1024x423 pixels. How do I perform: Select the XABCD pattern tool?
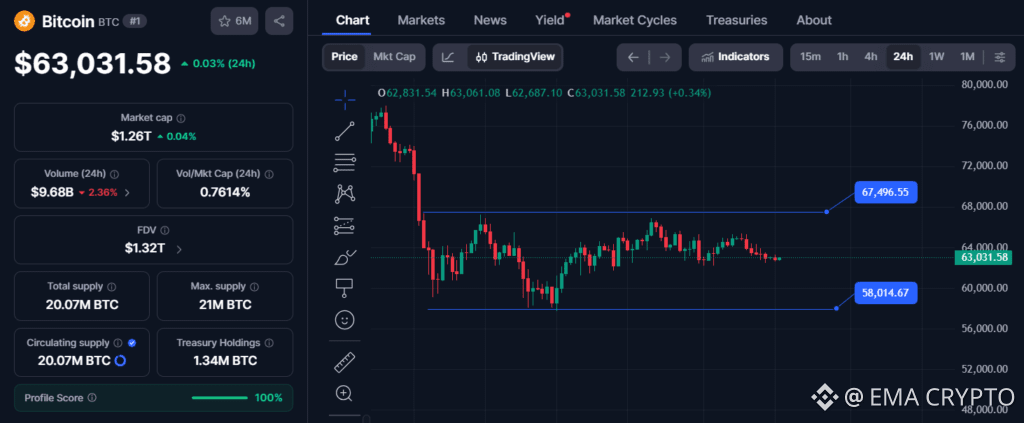click(344, 194)
